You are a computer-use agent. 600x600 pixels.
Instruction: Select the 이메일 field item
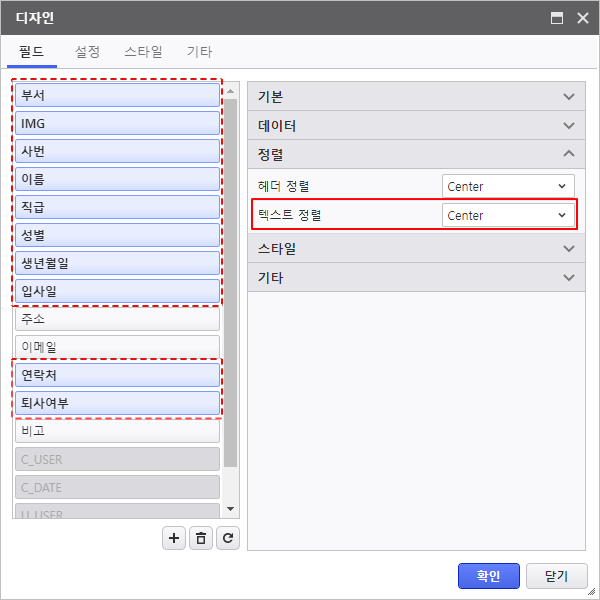point(116,347)
